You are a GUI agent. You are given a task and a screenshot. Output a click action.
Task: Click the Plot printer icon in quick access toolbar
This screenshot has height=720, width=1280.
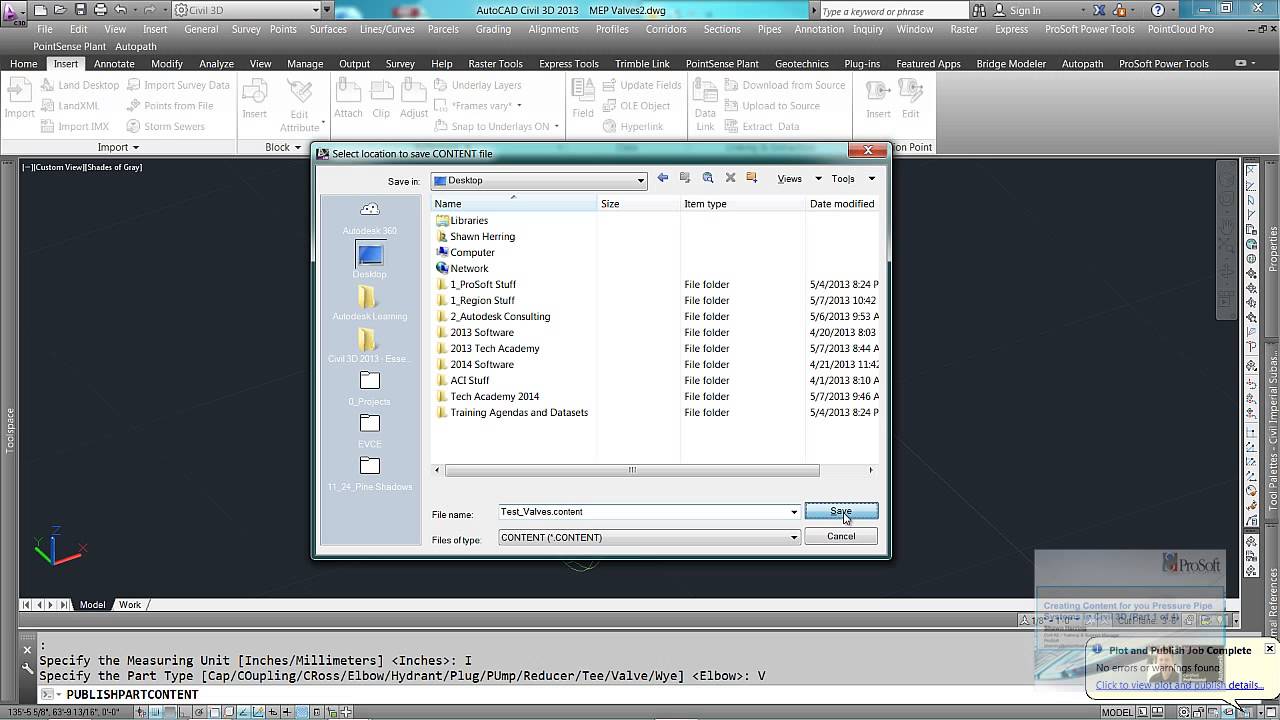100,10
